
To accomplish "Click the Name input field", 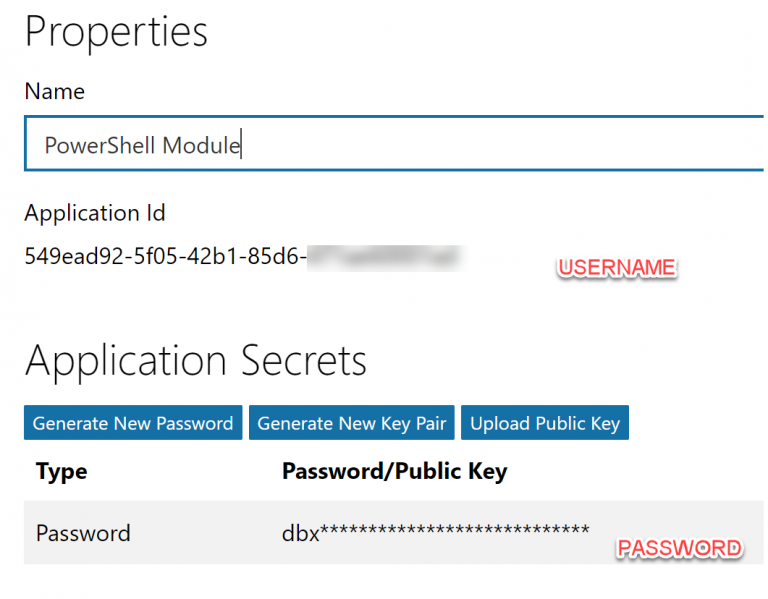I will pos(394,144).
